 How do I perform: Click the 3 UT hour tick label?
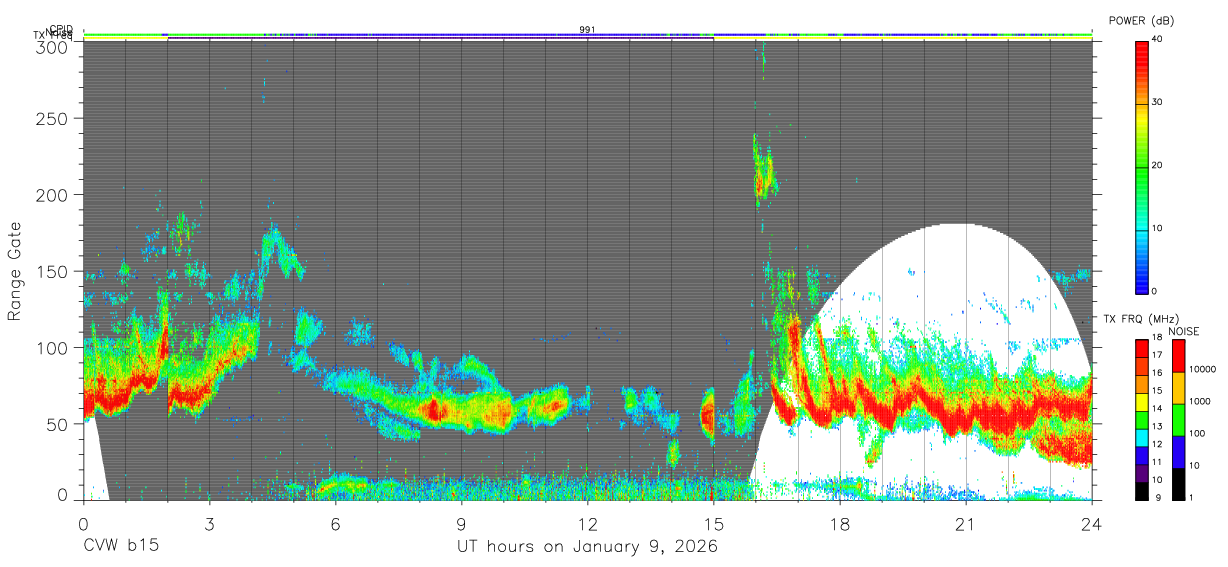209,524
